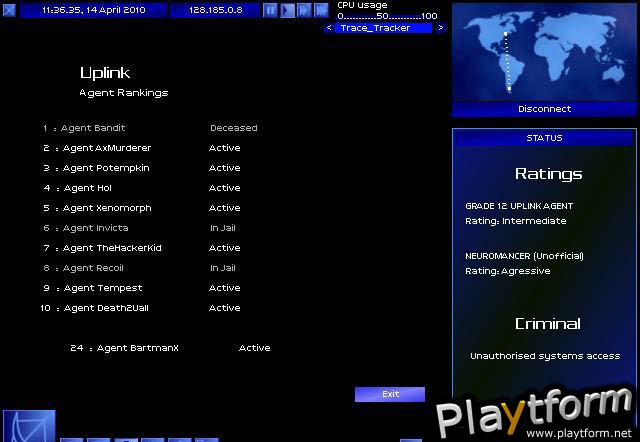The width and height of the screenshot is (640, 442).
Task: Select Agent BartmanX at rank 24
Action: point(138,348)
